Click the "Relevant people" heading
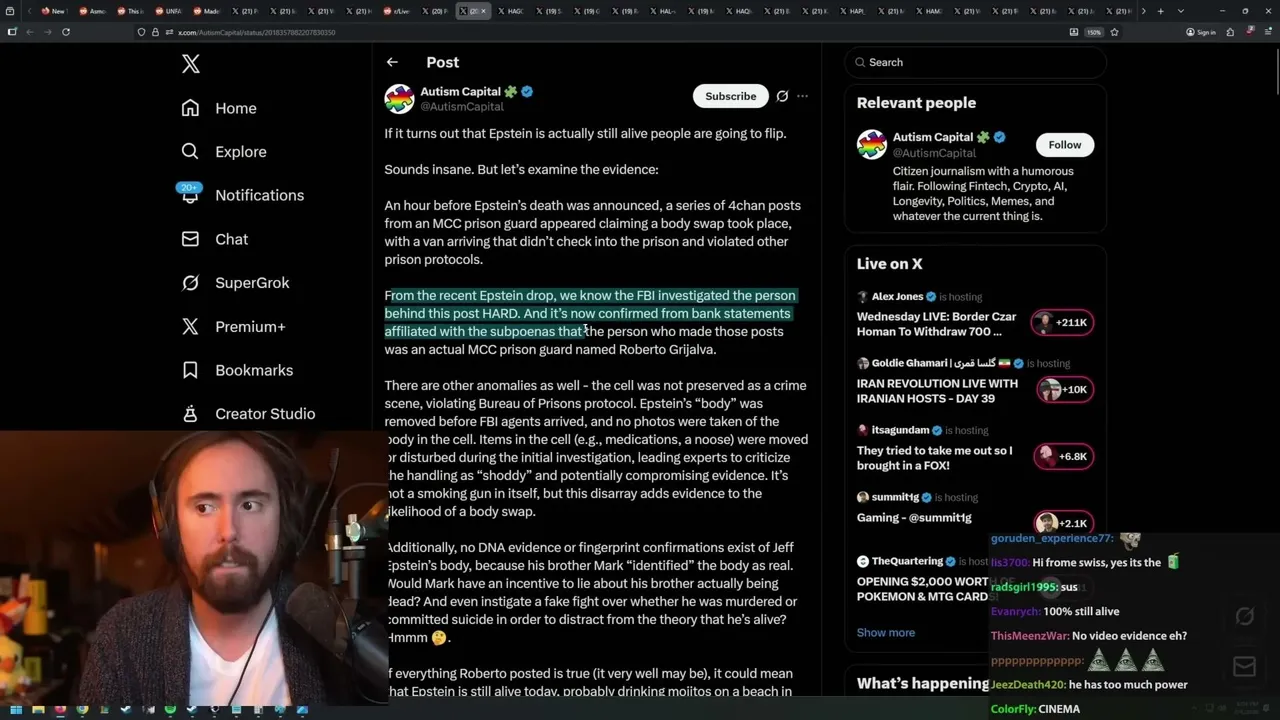Viewport: 1280px width, 720px height. pos(916,103)
